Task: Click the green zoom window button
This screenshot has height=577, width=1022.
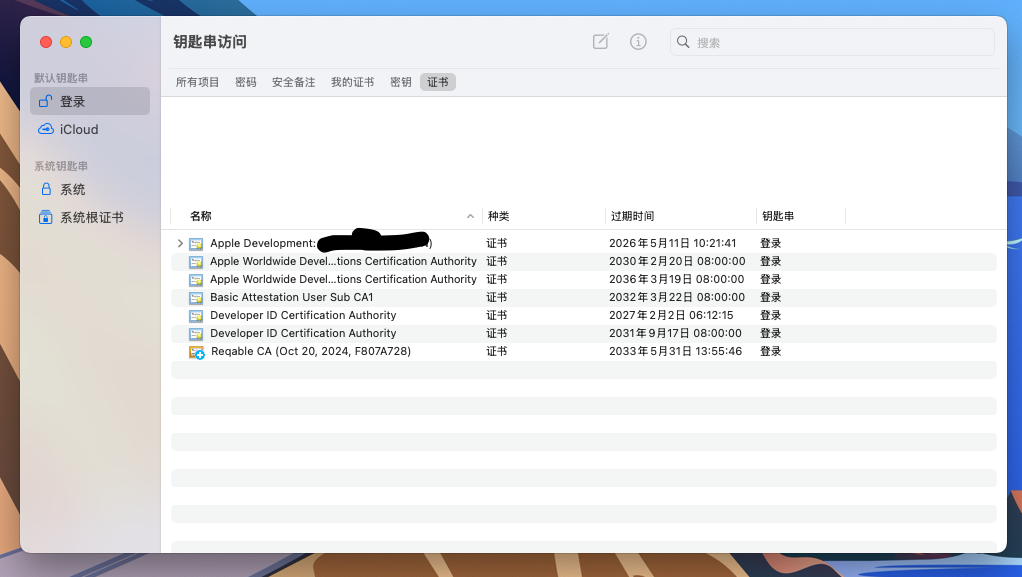Action: 86,42
